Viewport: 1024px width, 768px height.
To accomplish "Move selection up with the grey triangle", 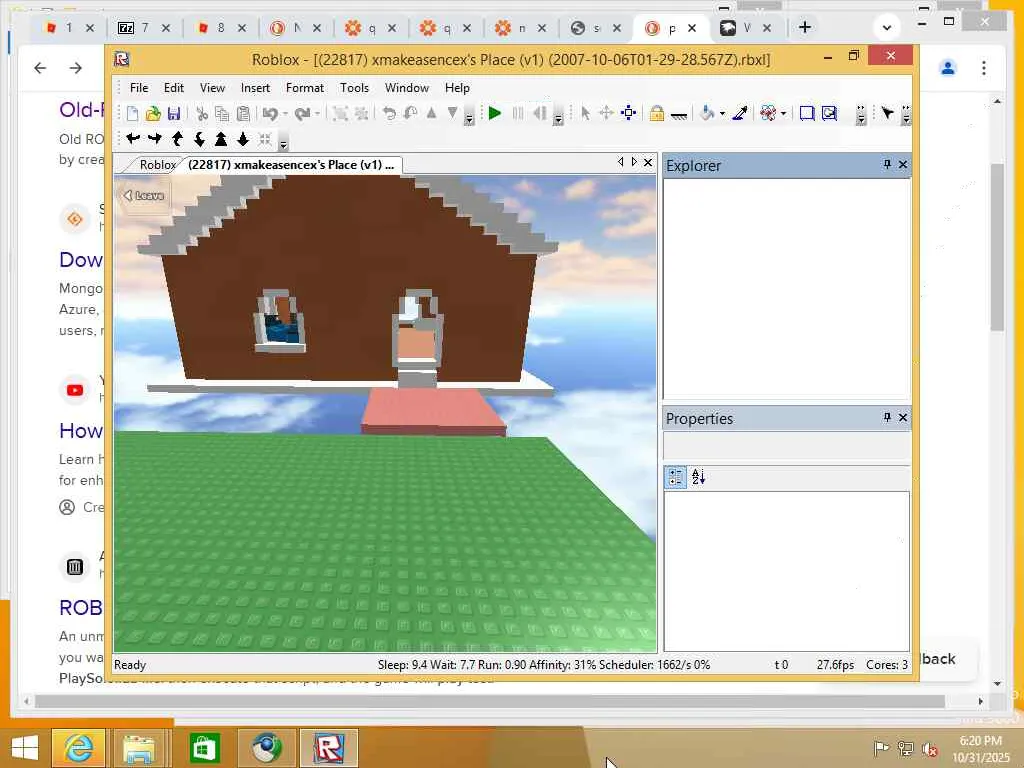I will 431,114.
